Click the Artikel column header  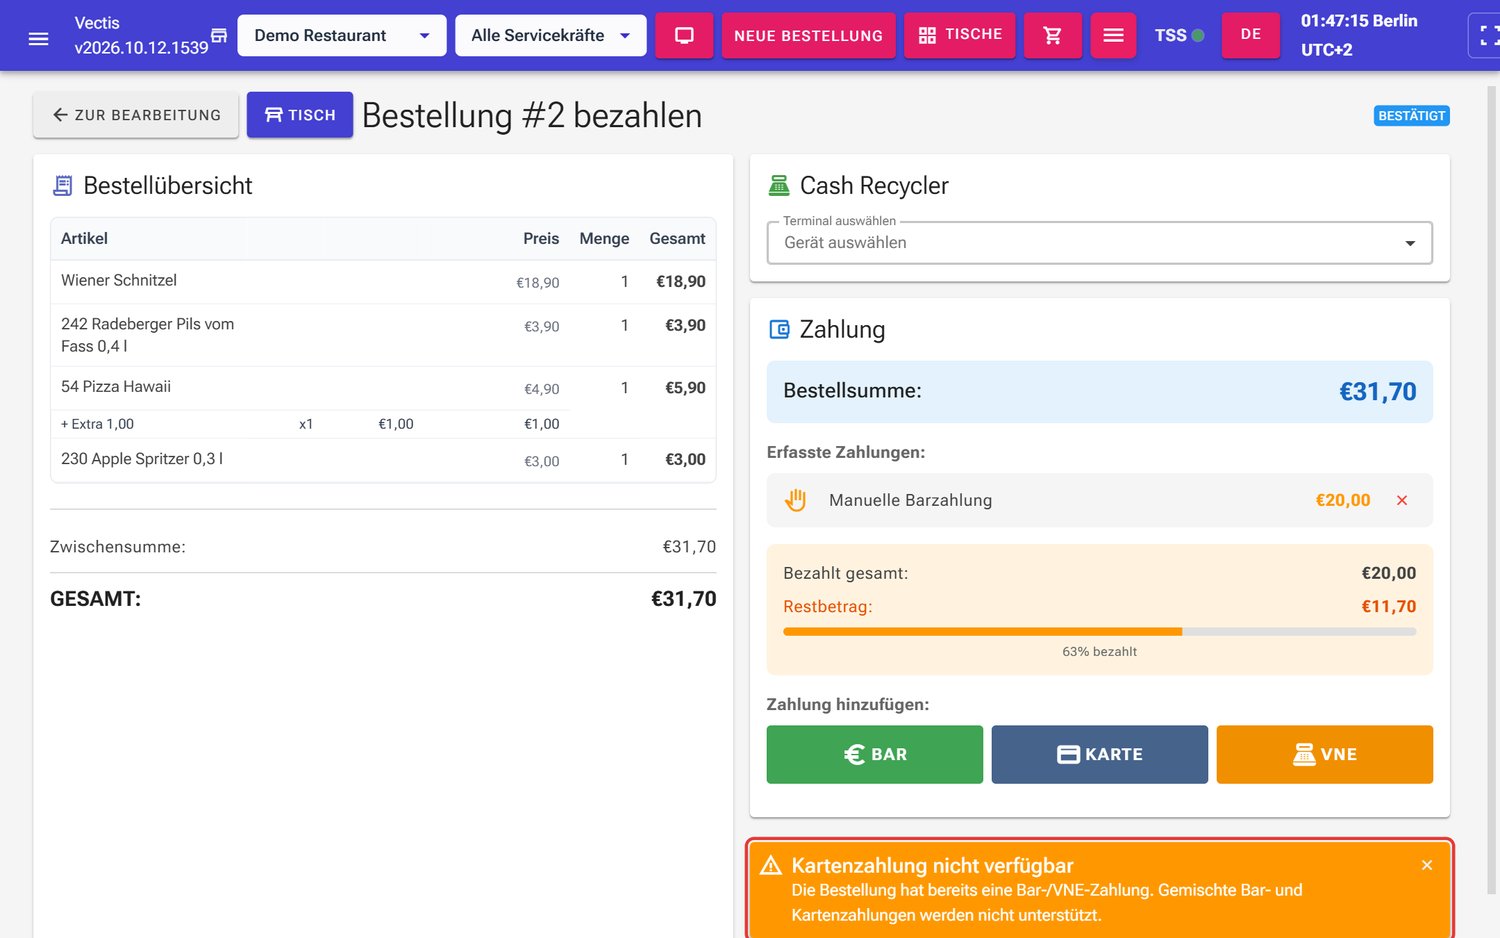84,238
